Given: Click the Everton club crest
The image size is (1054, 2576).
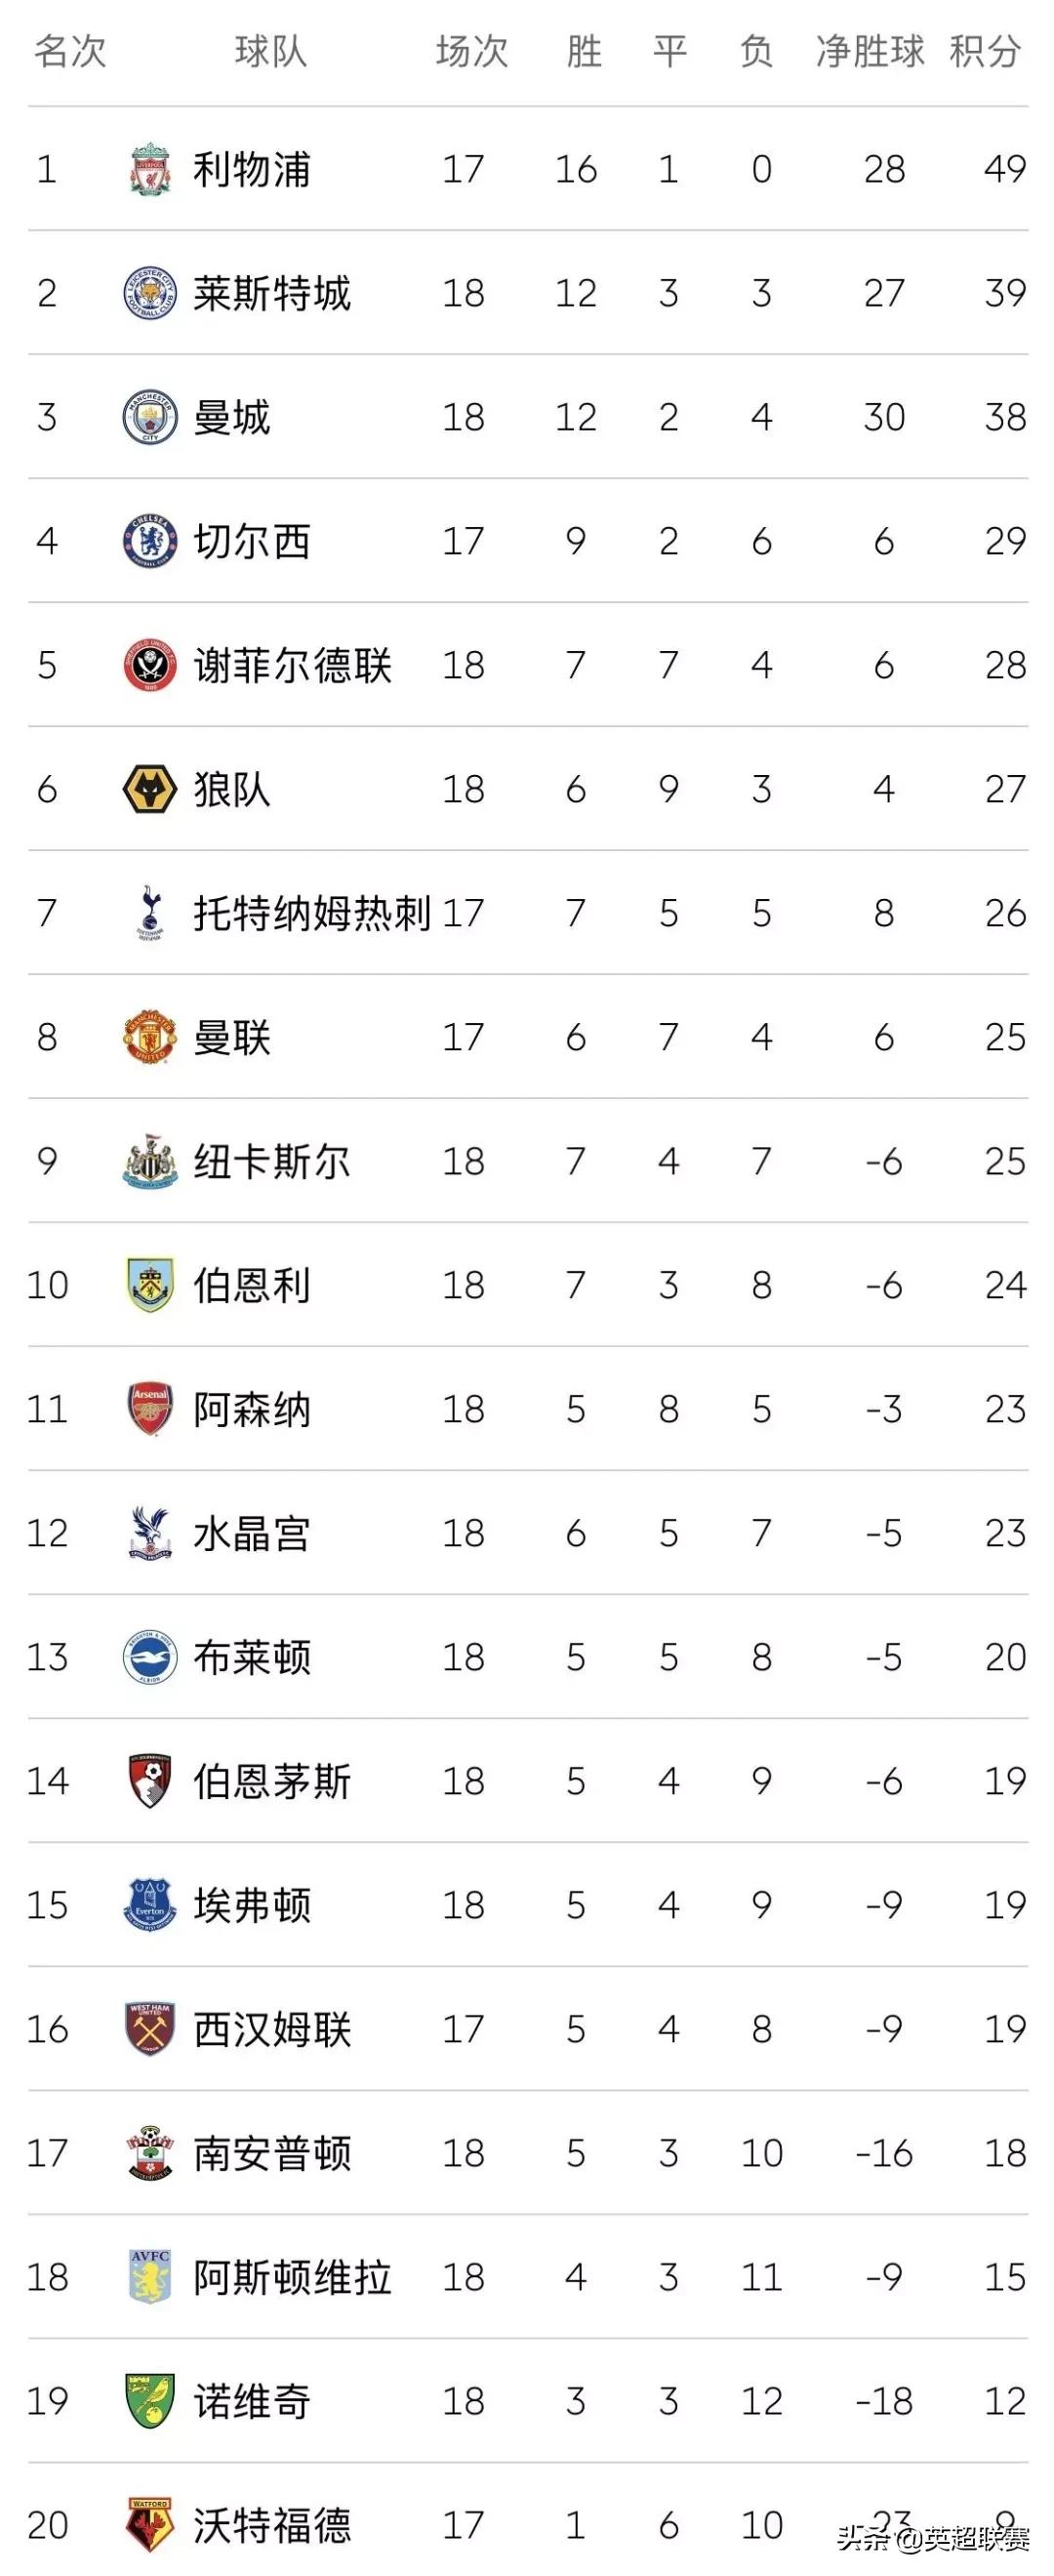Looking at the screenshot, I should coord(150,1905).
